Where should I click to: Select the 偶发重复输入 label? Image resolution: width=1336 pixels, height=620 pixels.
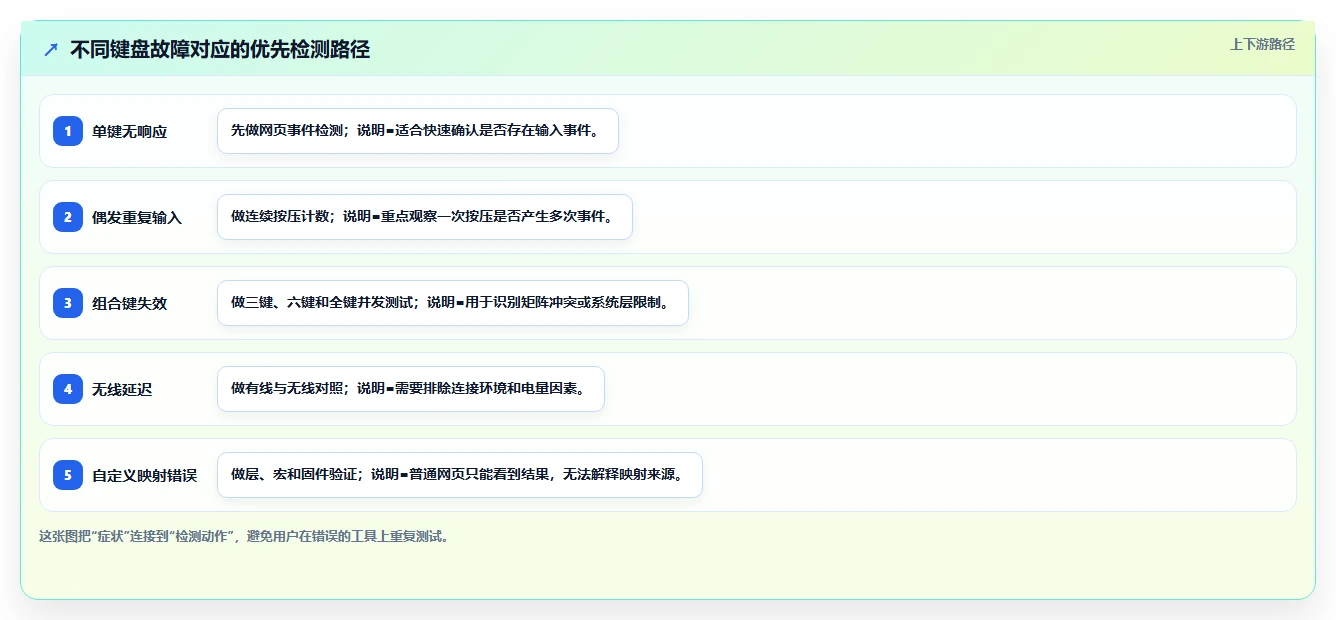tap(137, 218)
